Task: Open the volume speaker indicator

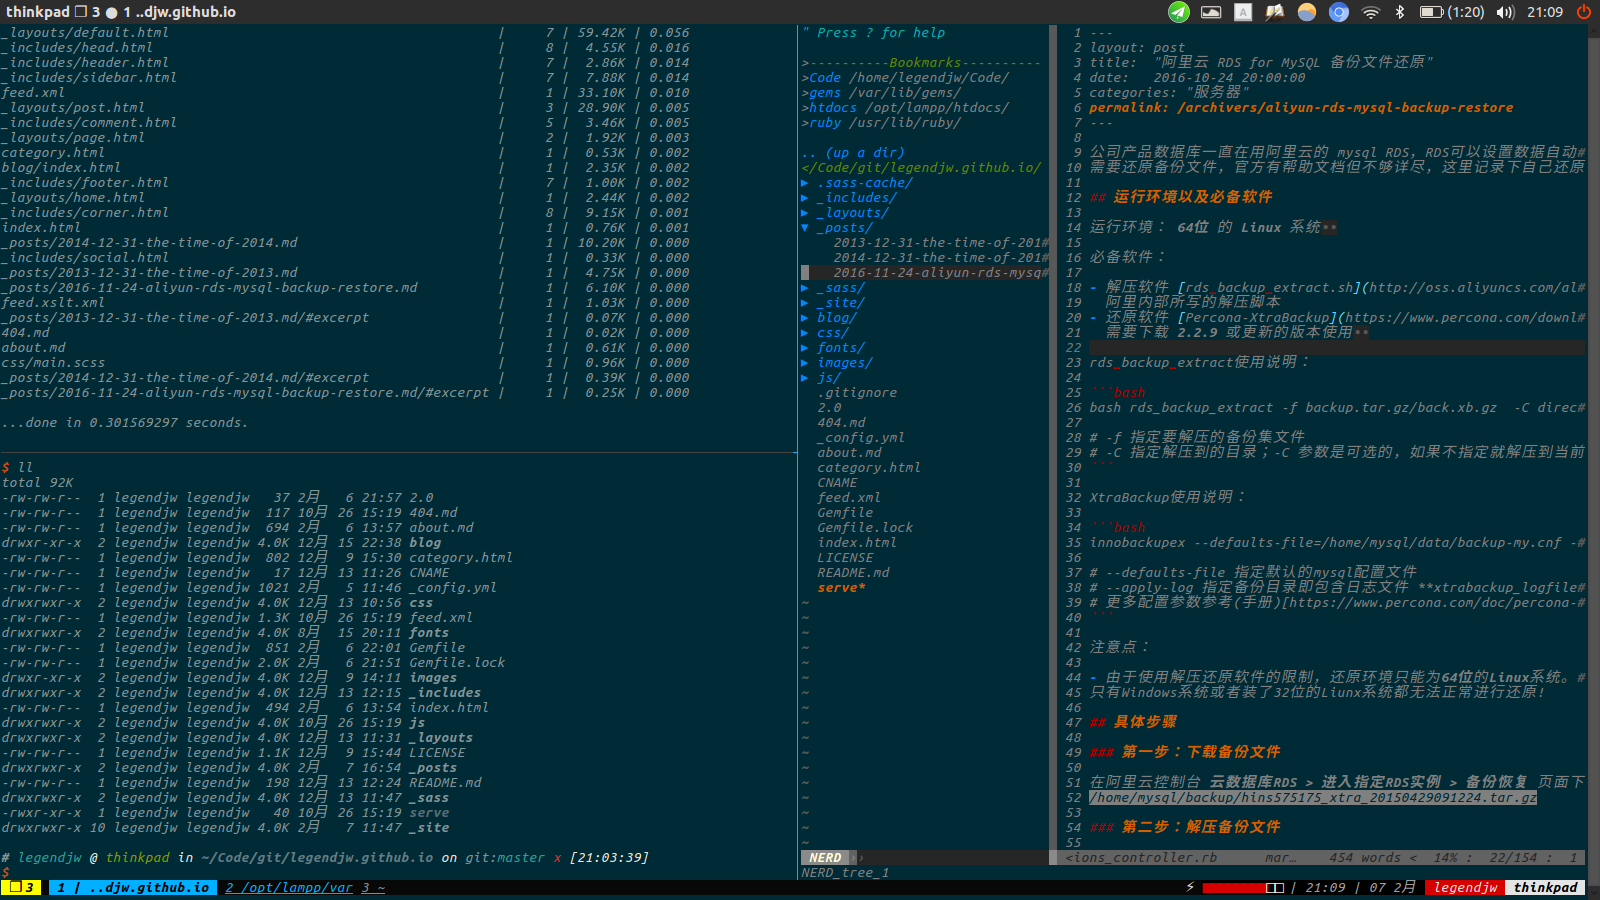Action: coord(1506,12)
